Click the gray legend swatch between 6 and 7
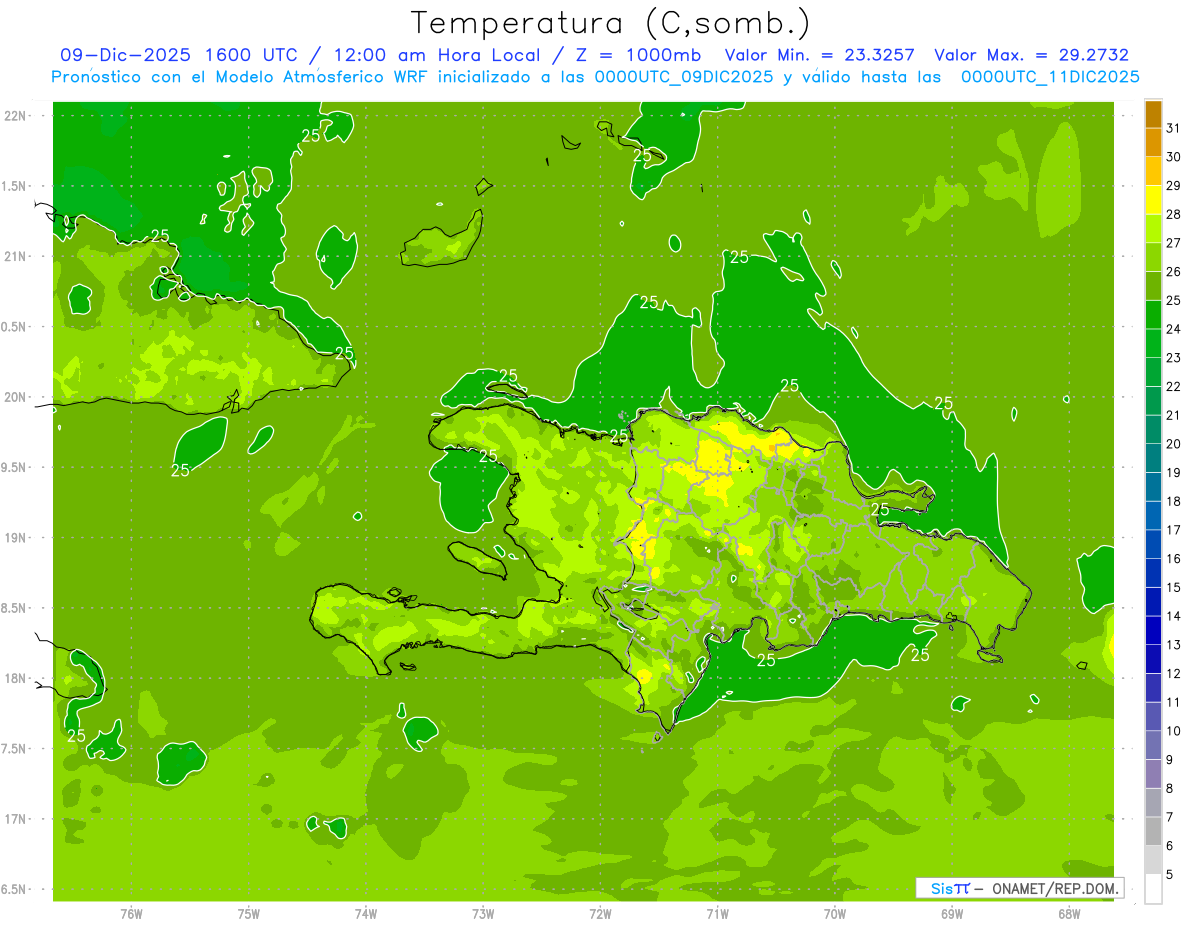This screenshot has width=1200, height=927. coord(1153,831)
